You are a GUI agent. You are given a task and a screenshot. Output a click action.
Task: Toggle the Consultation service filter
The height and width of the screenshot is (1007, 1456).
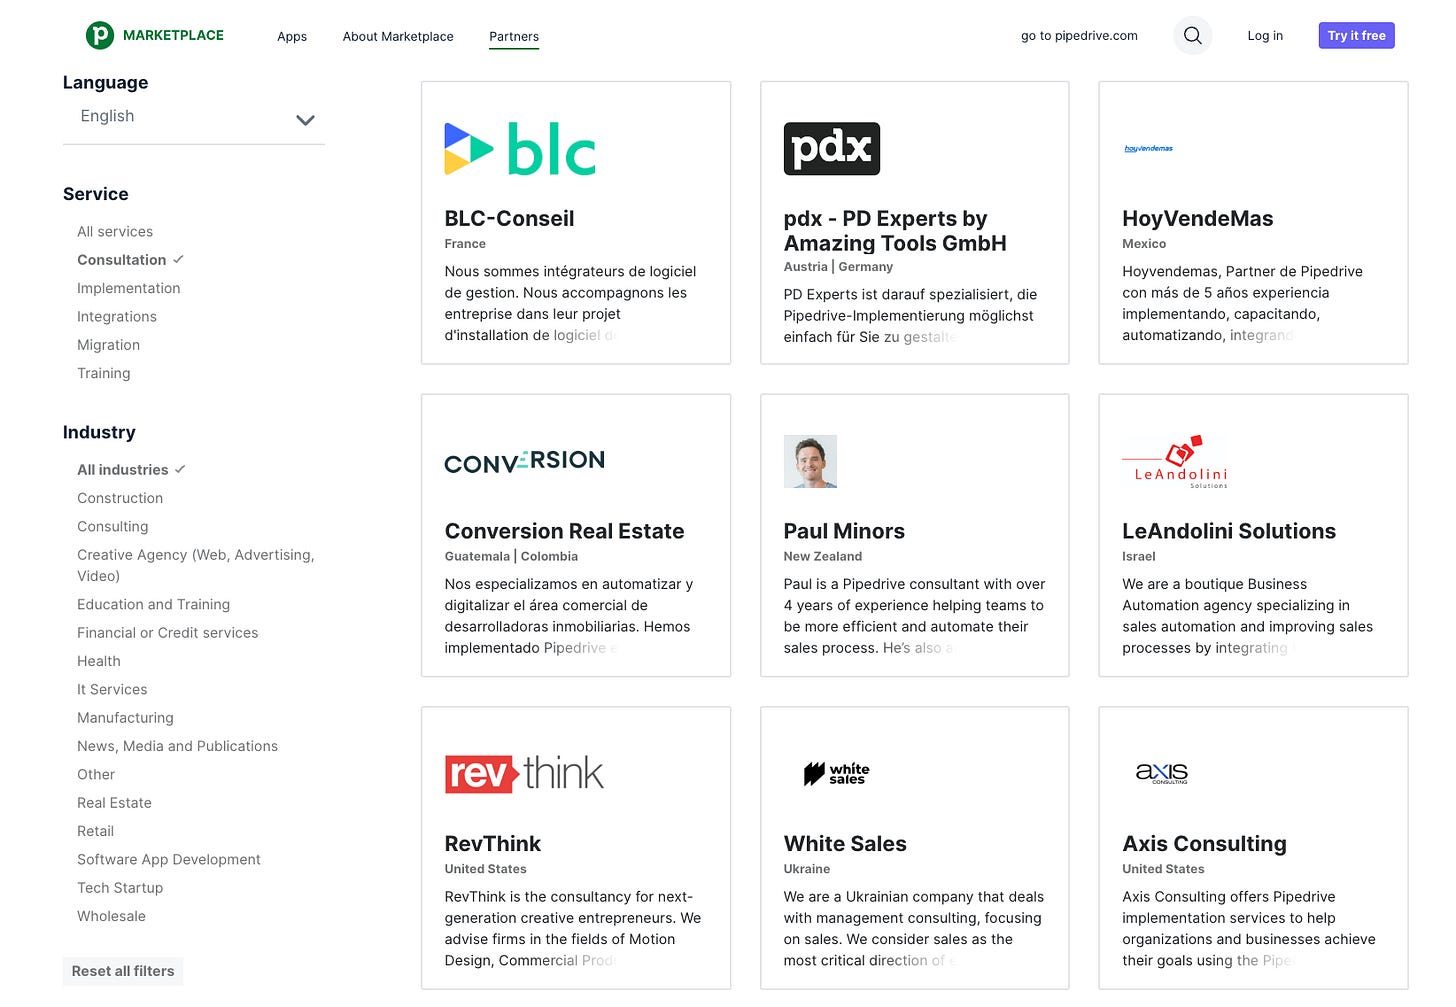pyautogui.click(x=122, y=260)
